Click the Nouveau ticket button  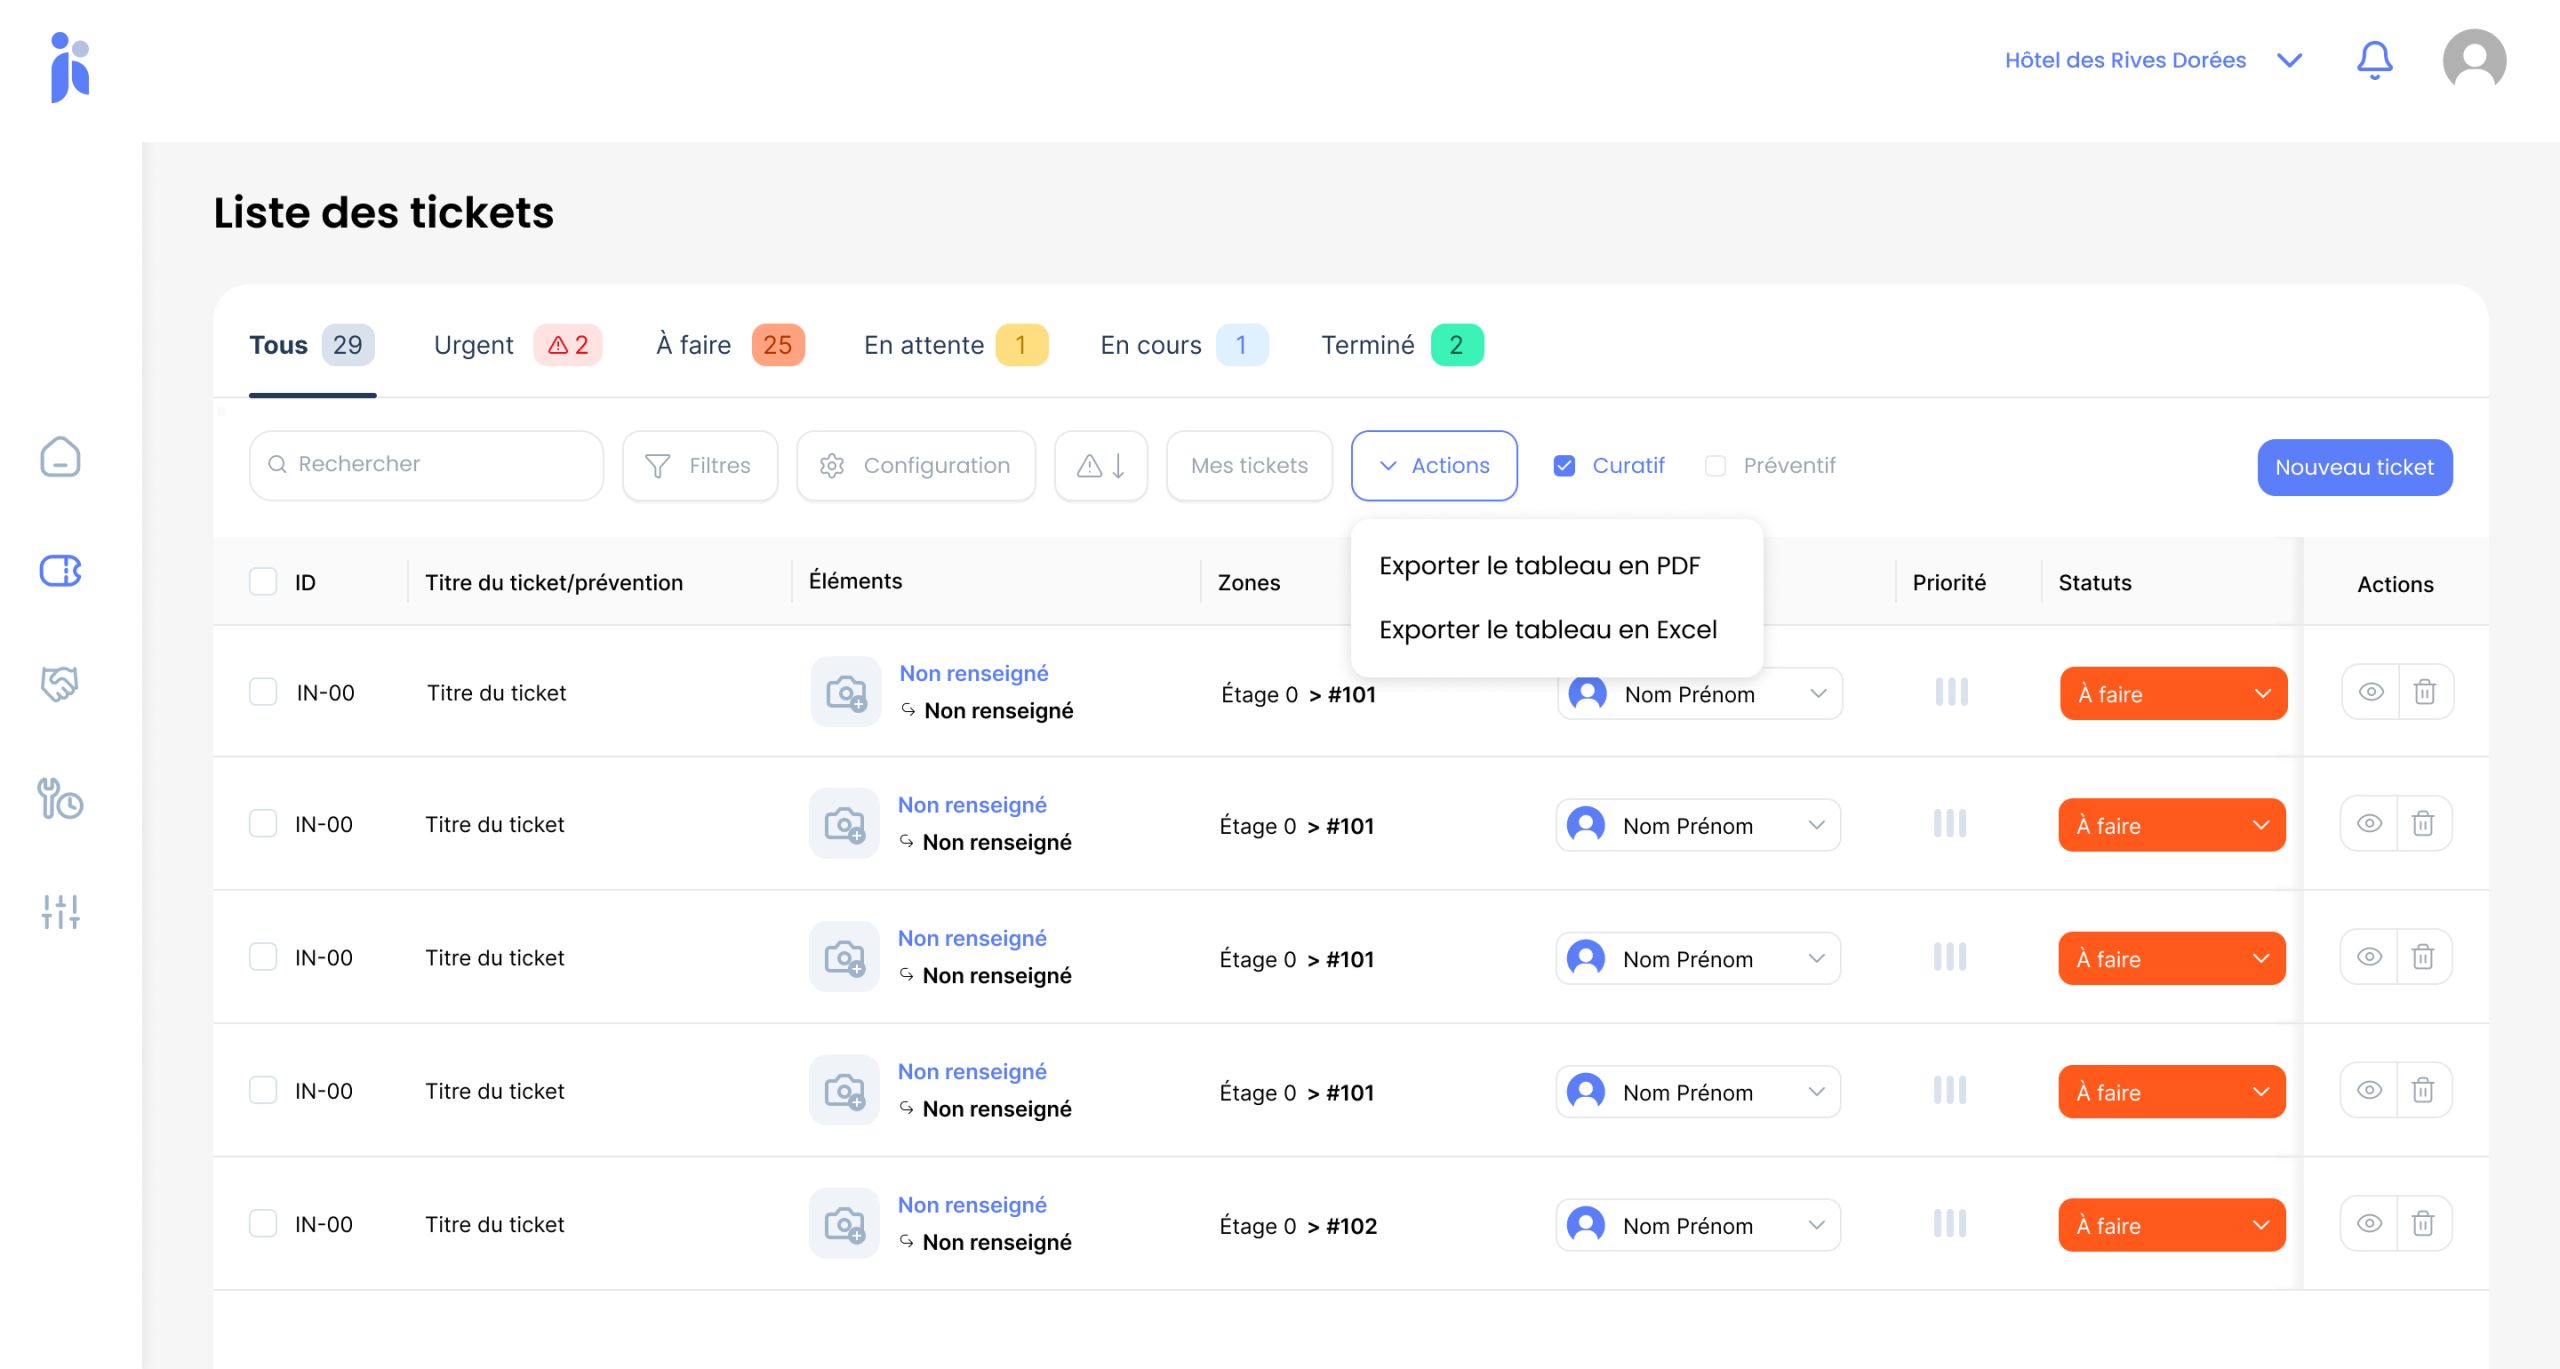pos(2354,467)
